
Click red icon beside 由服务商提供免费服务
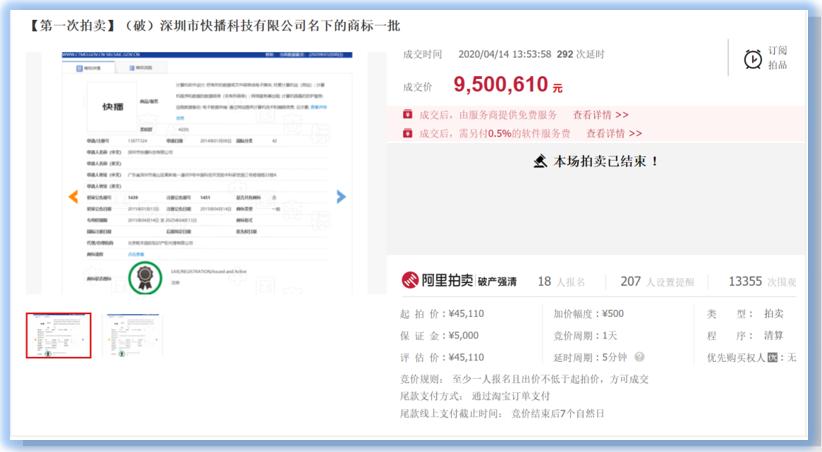pos(407,114)
